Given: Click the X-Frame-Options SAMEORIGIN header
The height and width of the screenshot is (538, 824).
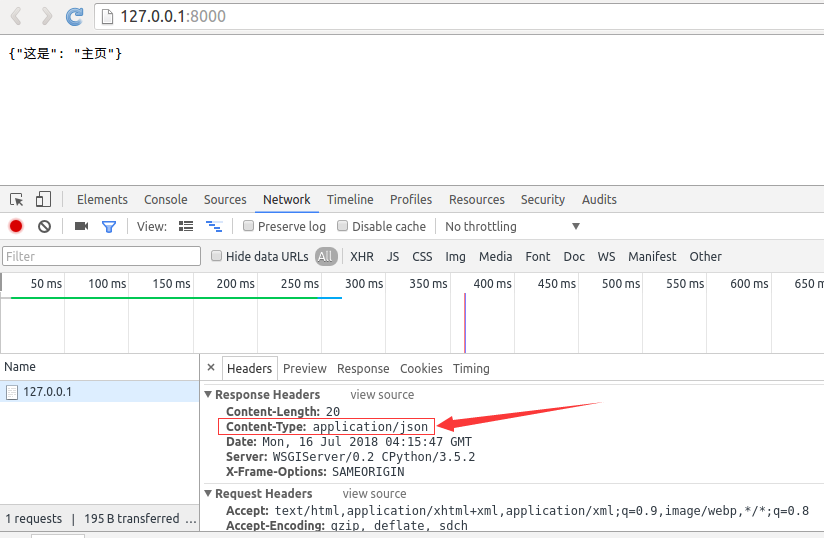Looking at the screenshot, I should (315, 472).
